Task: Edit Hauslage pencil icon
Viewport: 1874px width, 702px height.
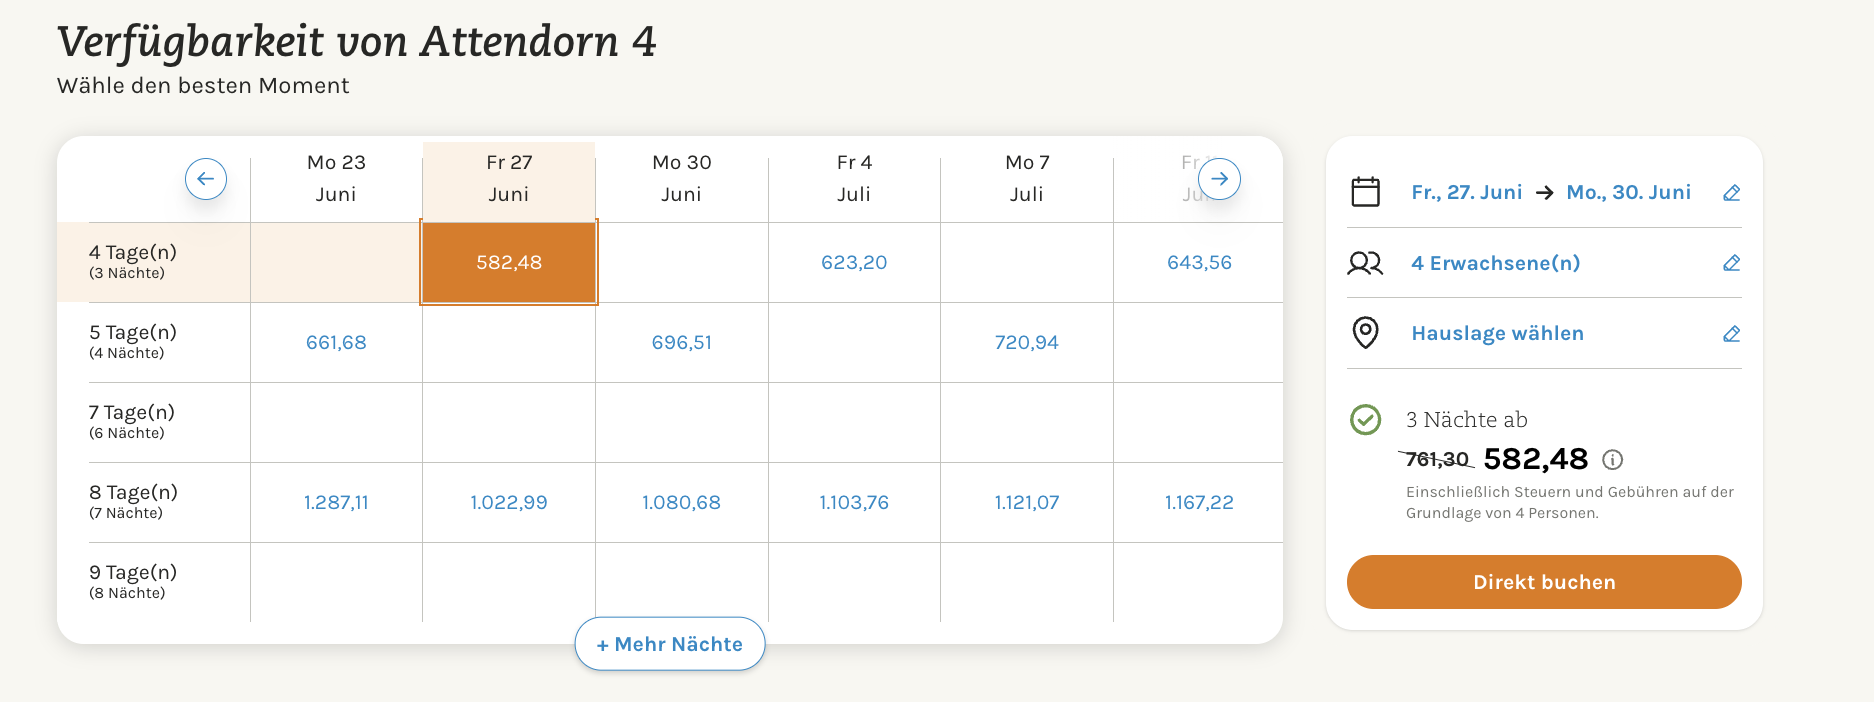Action: [x=1732, y=334]
